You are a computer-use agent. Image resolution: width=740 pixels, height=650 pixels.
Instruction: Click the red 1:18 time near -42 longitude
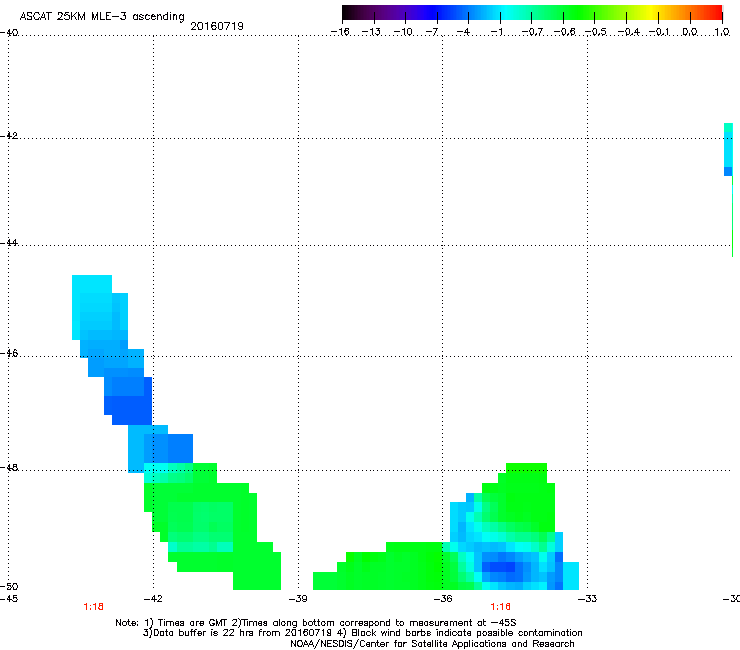pos(93,607)
